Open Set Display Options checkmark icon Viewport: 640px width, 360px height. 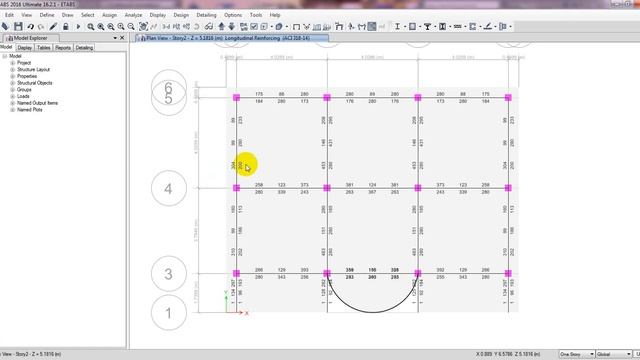click(x=254, y=27)
